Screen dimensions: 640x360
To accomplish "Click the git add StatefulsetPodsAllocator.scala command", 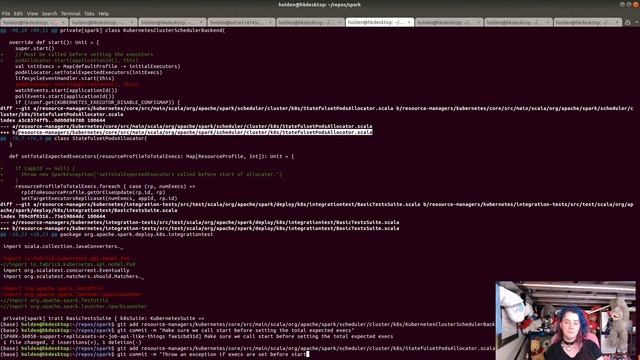I will click(248, 349).
